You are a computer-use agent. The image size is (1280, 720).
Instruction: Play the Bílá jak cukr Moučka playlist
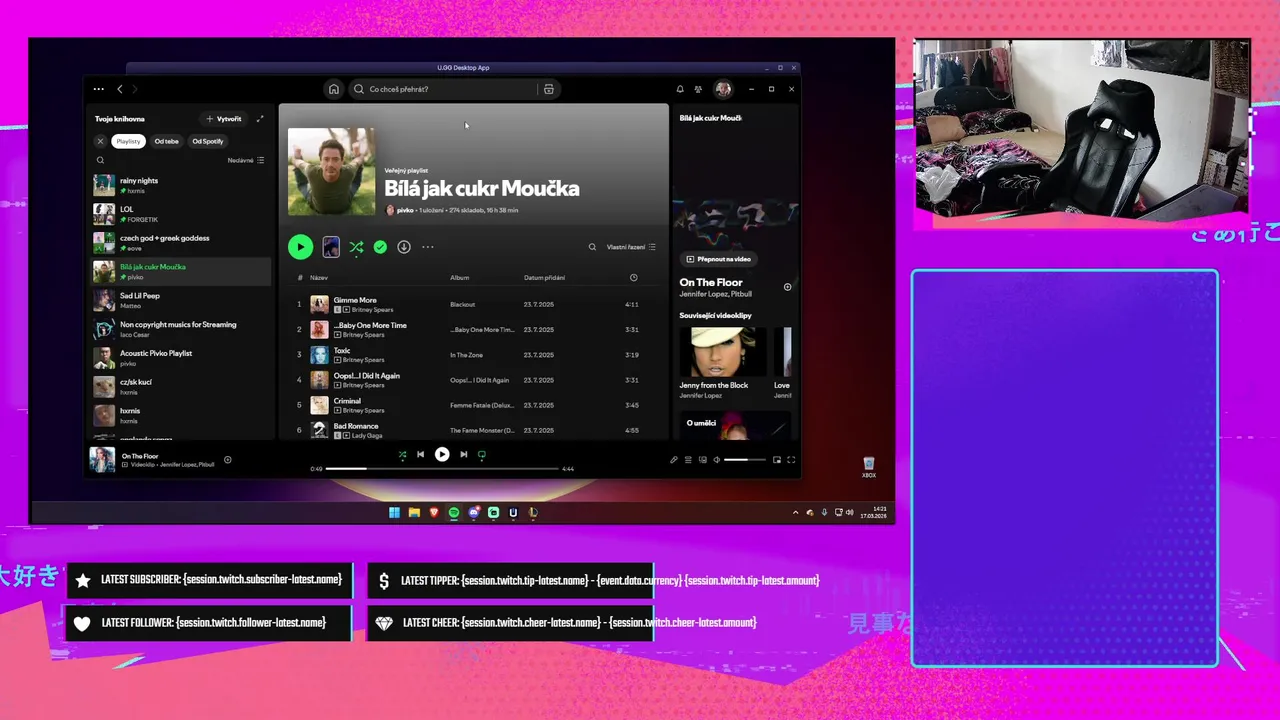pyautogui.click(x=300, y=247)
